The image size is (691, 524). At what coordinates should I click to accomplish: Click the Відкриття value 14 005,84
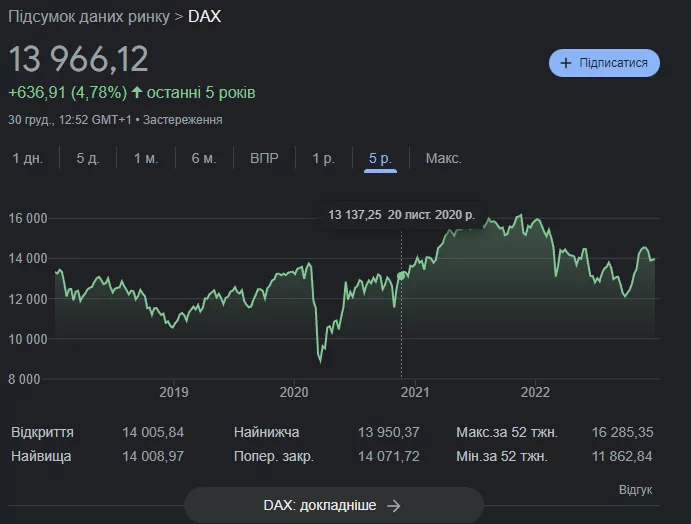pos(153,432)
